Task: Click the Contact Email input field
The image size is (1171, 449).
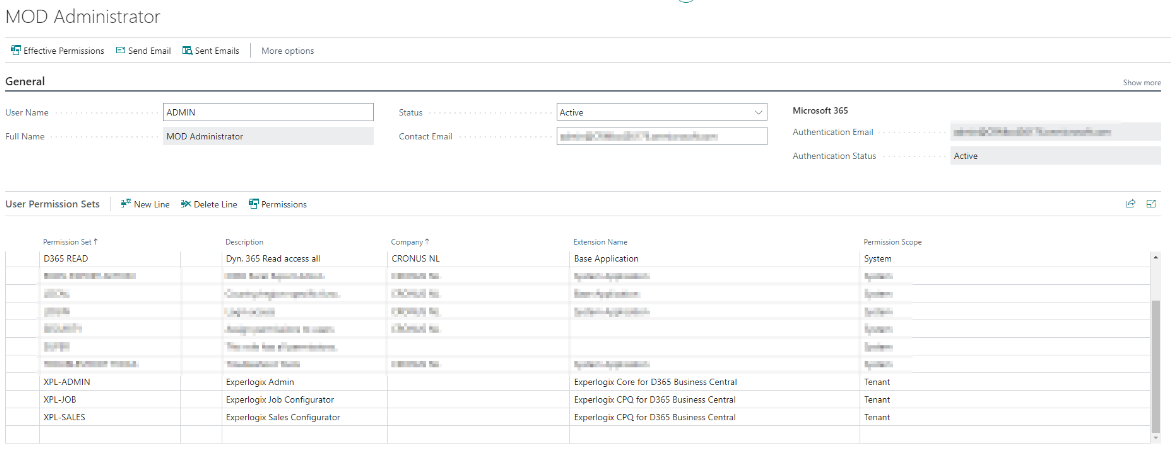Action: 662,136
